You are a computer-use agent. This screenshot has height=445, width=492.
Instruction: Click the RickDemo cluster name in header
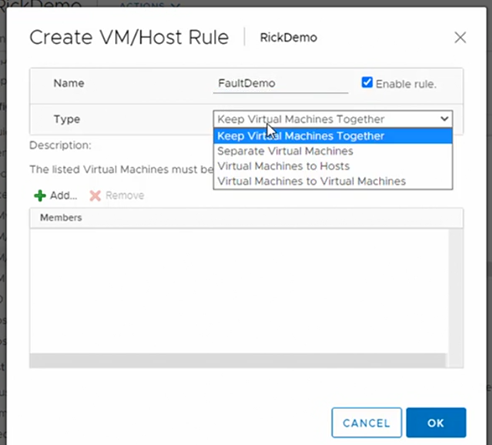pyautogui.click(x=288, y=38)
